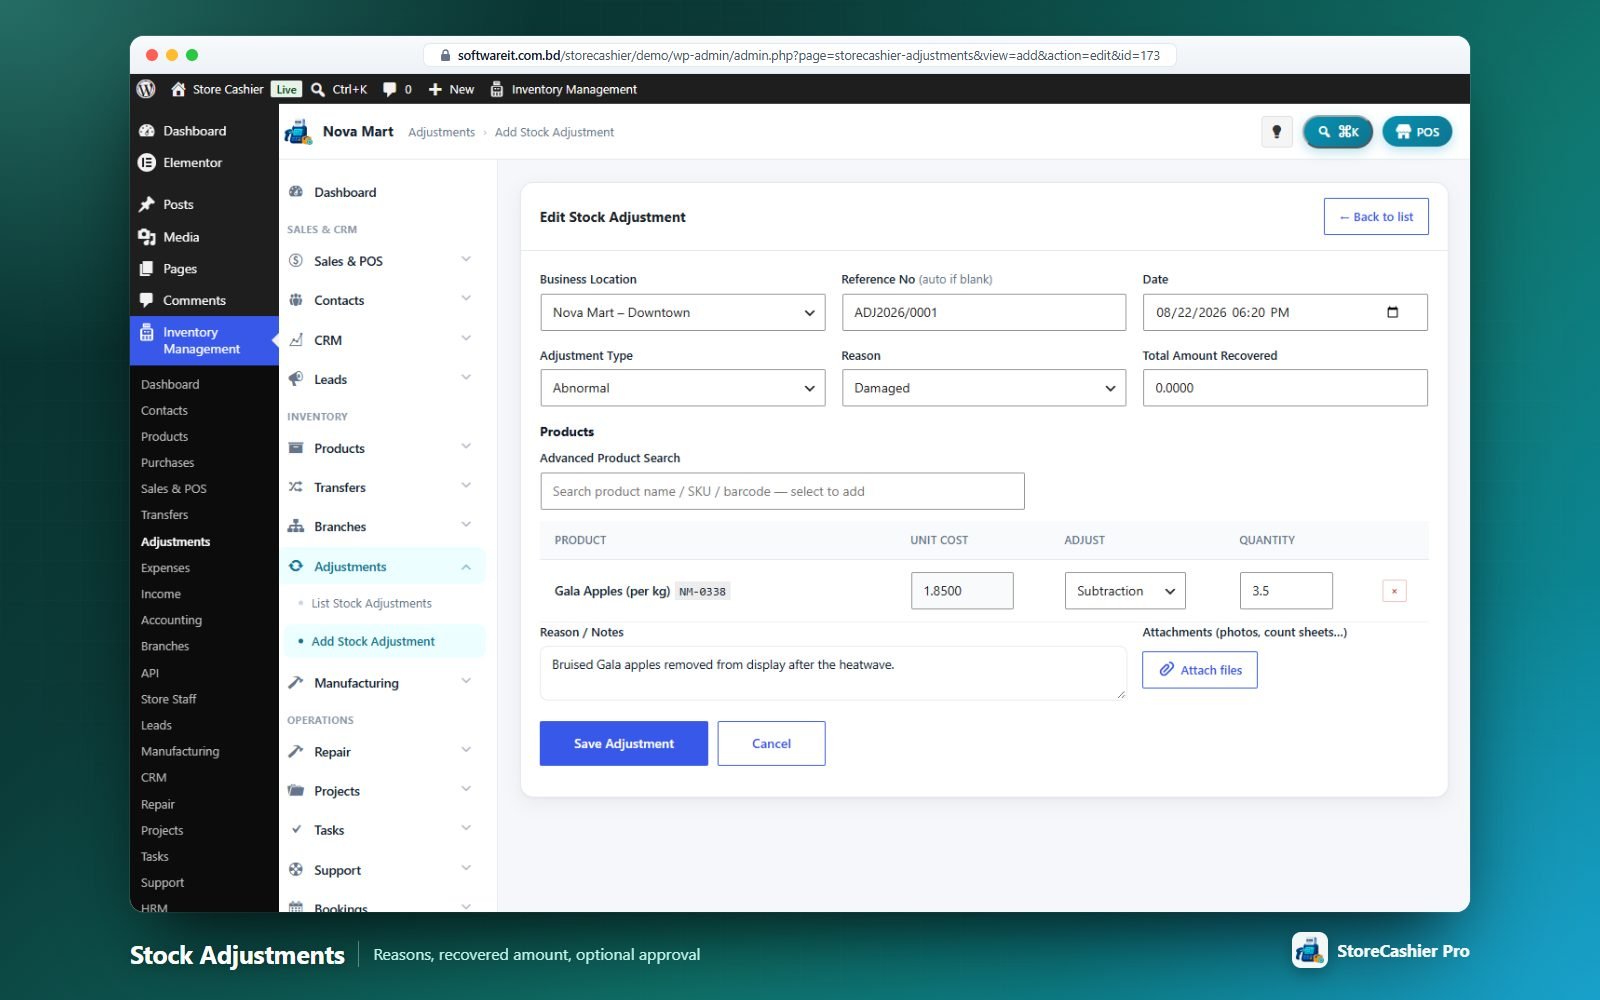Click the Nova Mart logo icon
Image resolution: width=1600 pixels, height=1000 pixels.
pyautogui.click(x=298, y=132)
